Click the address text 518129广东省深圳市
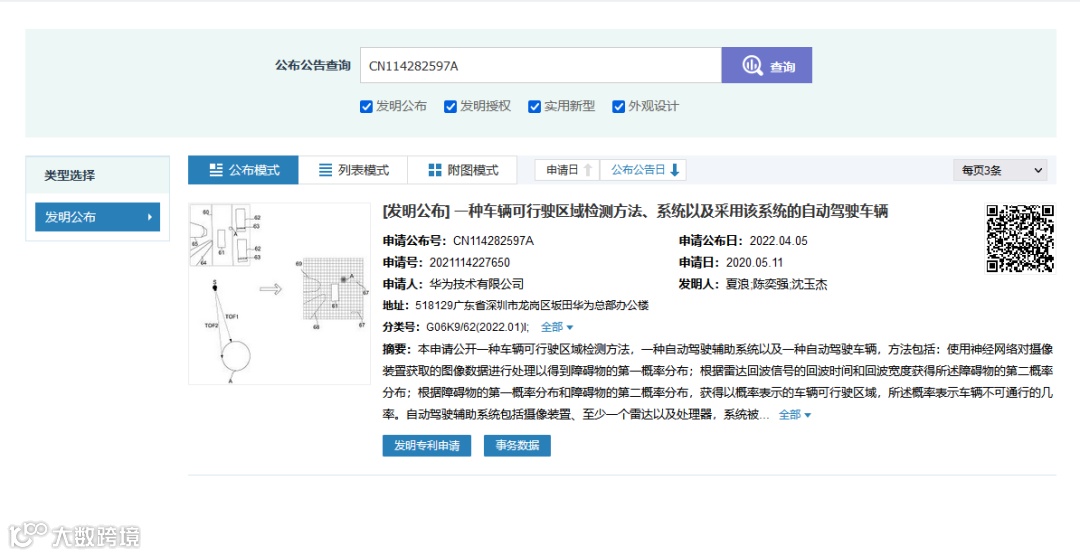The width and height of the screenshot is (1080, 556). point(532,305)
